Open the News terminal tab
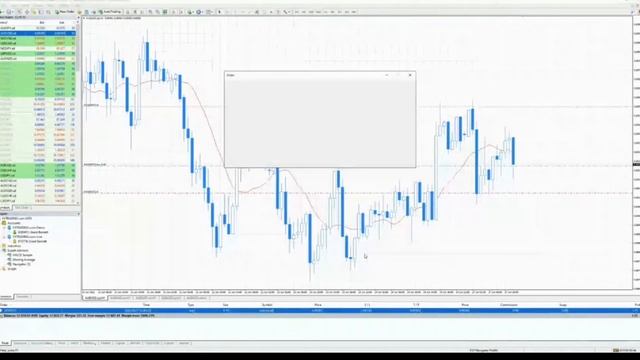Image resolution: width=640 pixels, height=360 pixels. coord(61,343)
